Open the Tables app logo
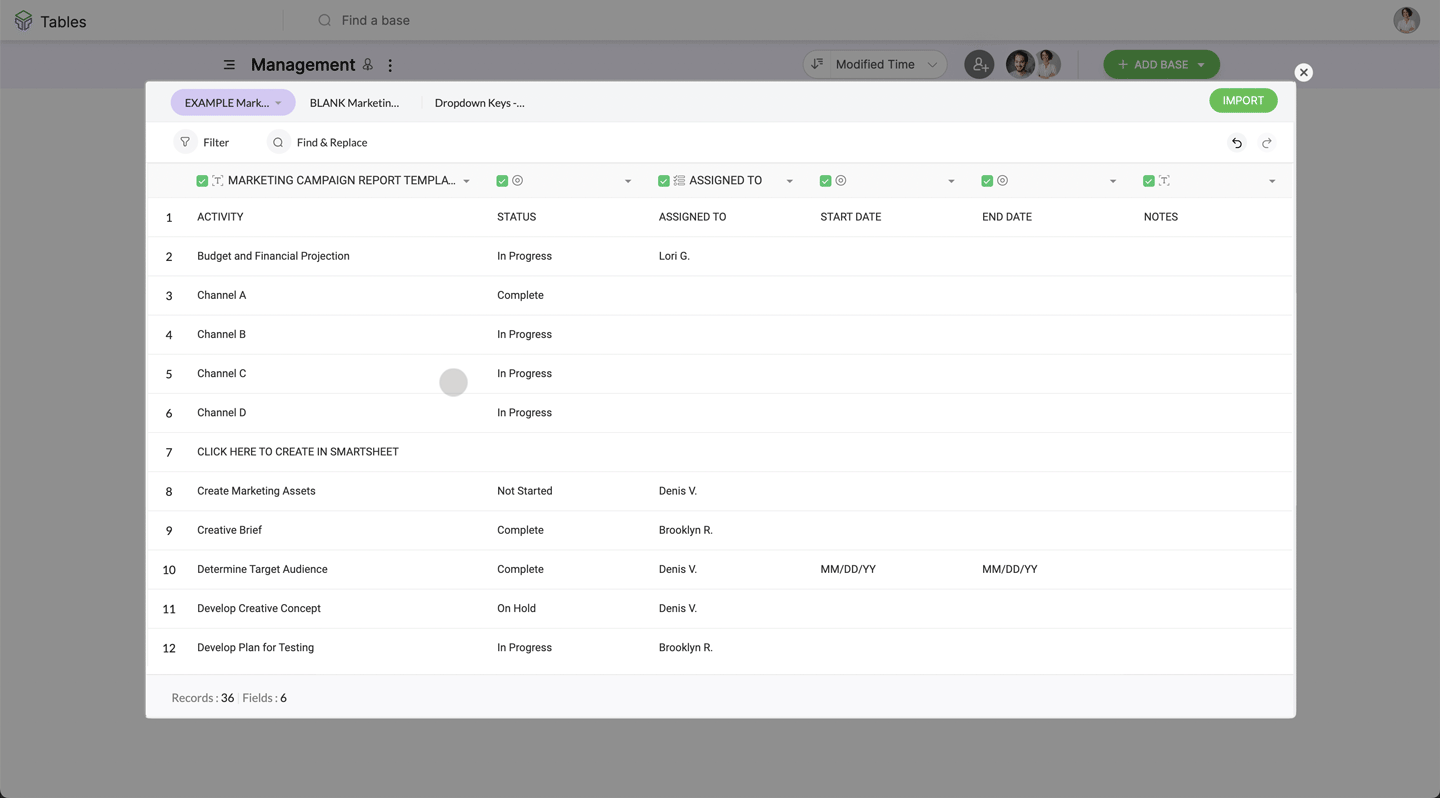 [x=23, y=21]
